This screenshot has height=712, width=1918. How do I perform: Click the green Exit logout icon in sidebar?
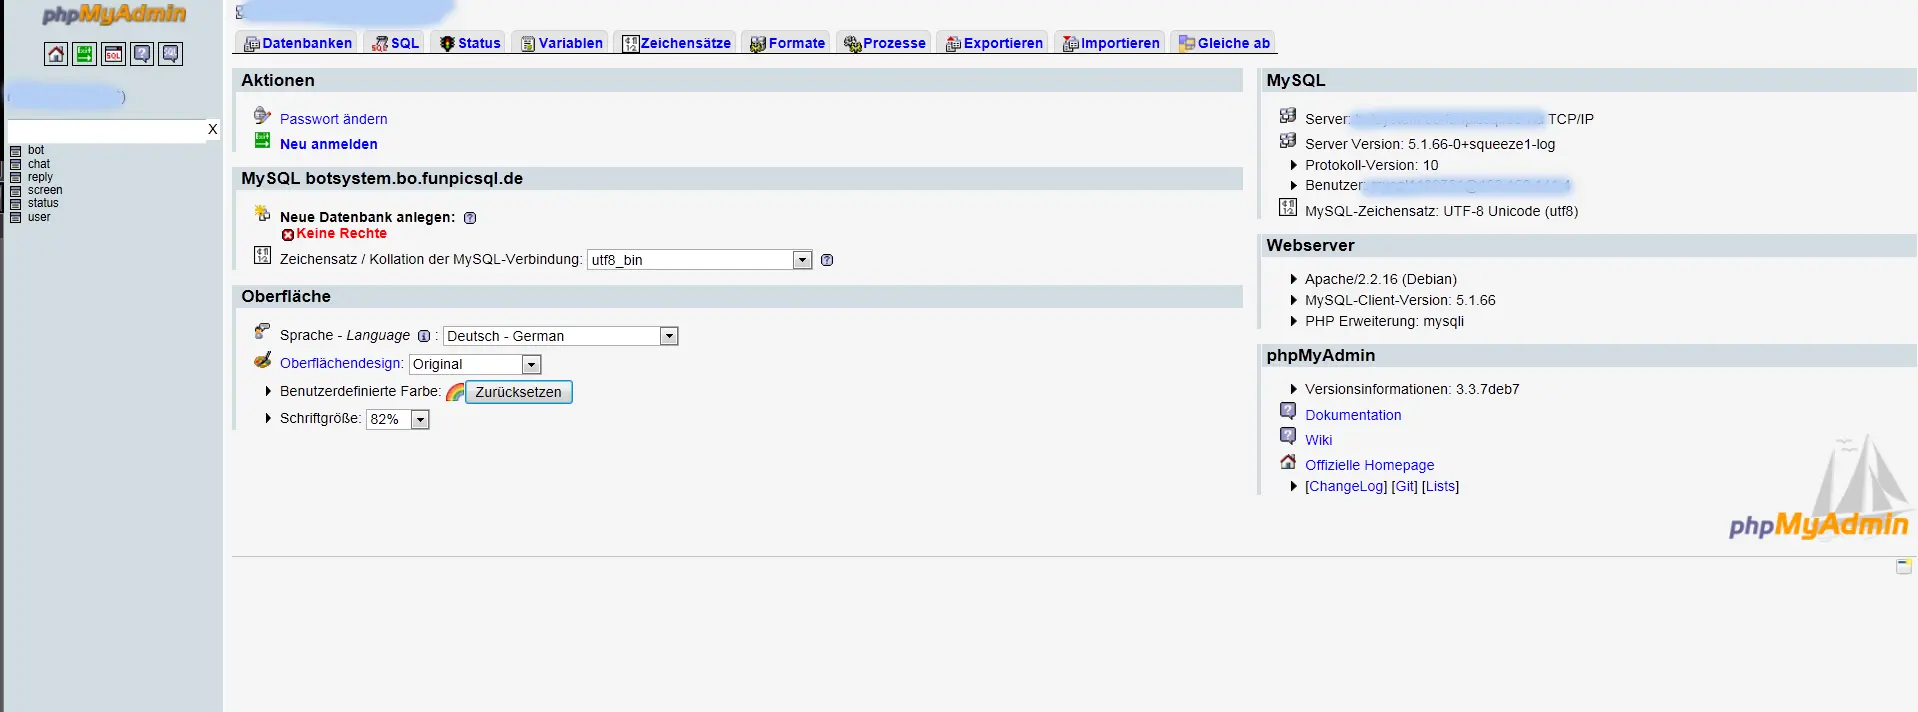point(85,54)
